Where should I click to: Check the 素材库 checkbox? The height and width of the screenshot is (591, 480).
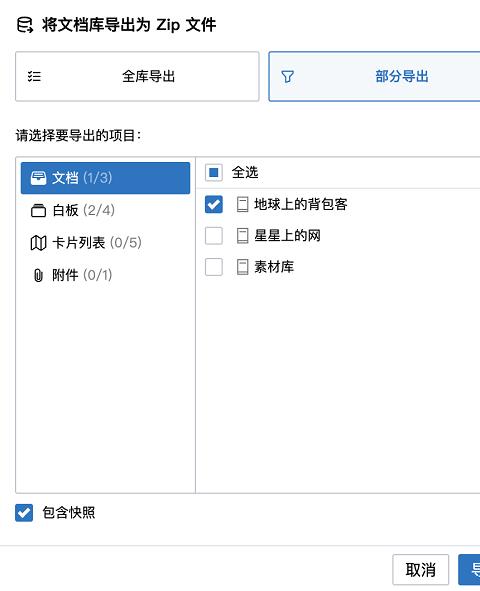coord(214,267)
